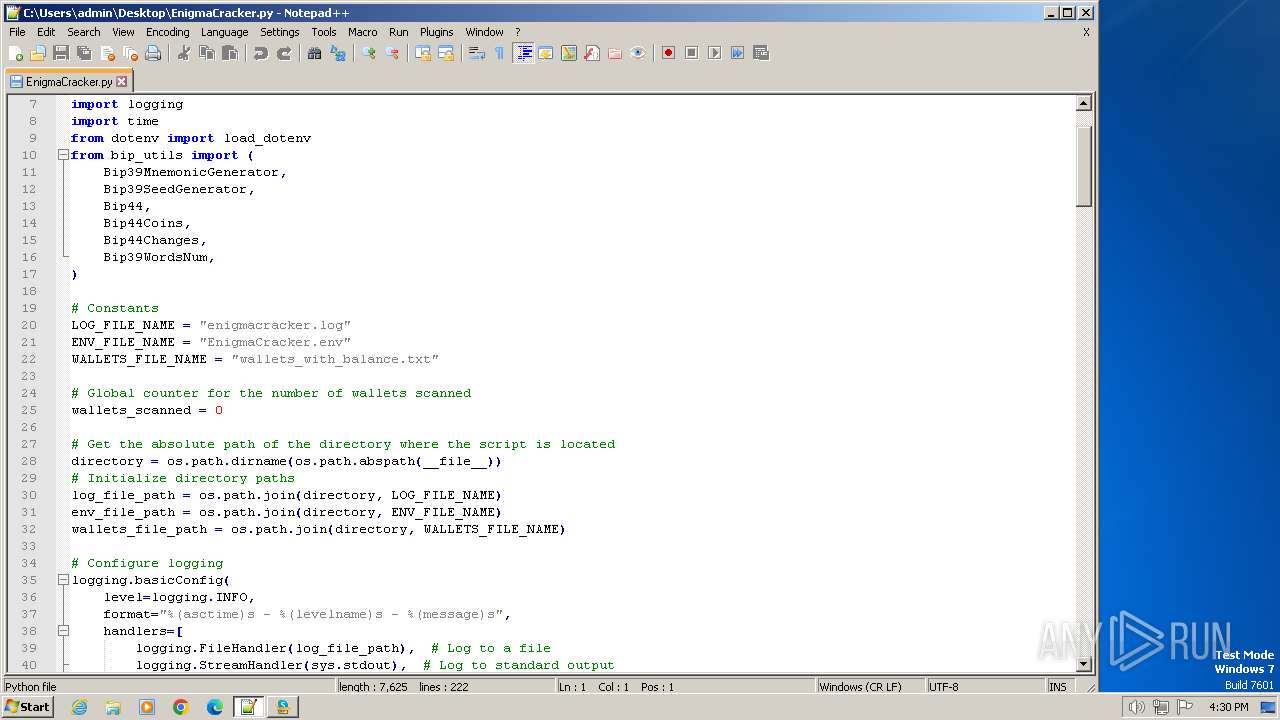The height and width of the screenshot is (720, 1280).
Task: Toggle the monitoring eye icon
Action: 638,53
